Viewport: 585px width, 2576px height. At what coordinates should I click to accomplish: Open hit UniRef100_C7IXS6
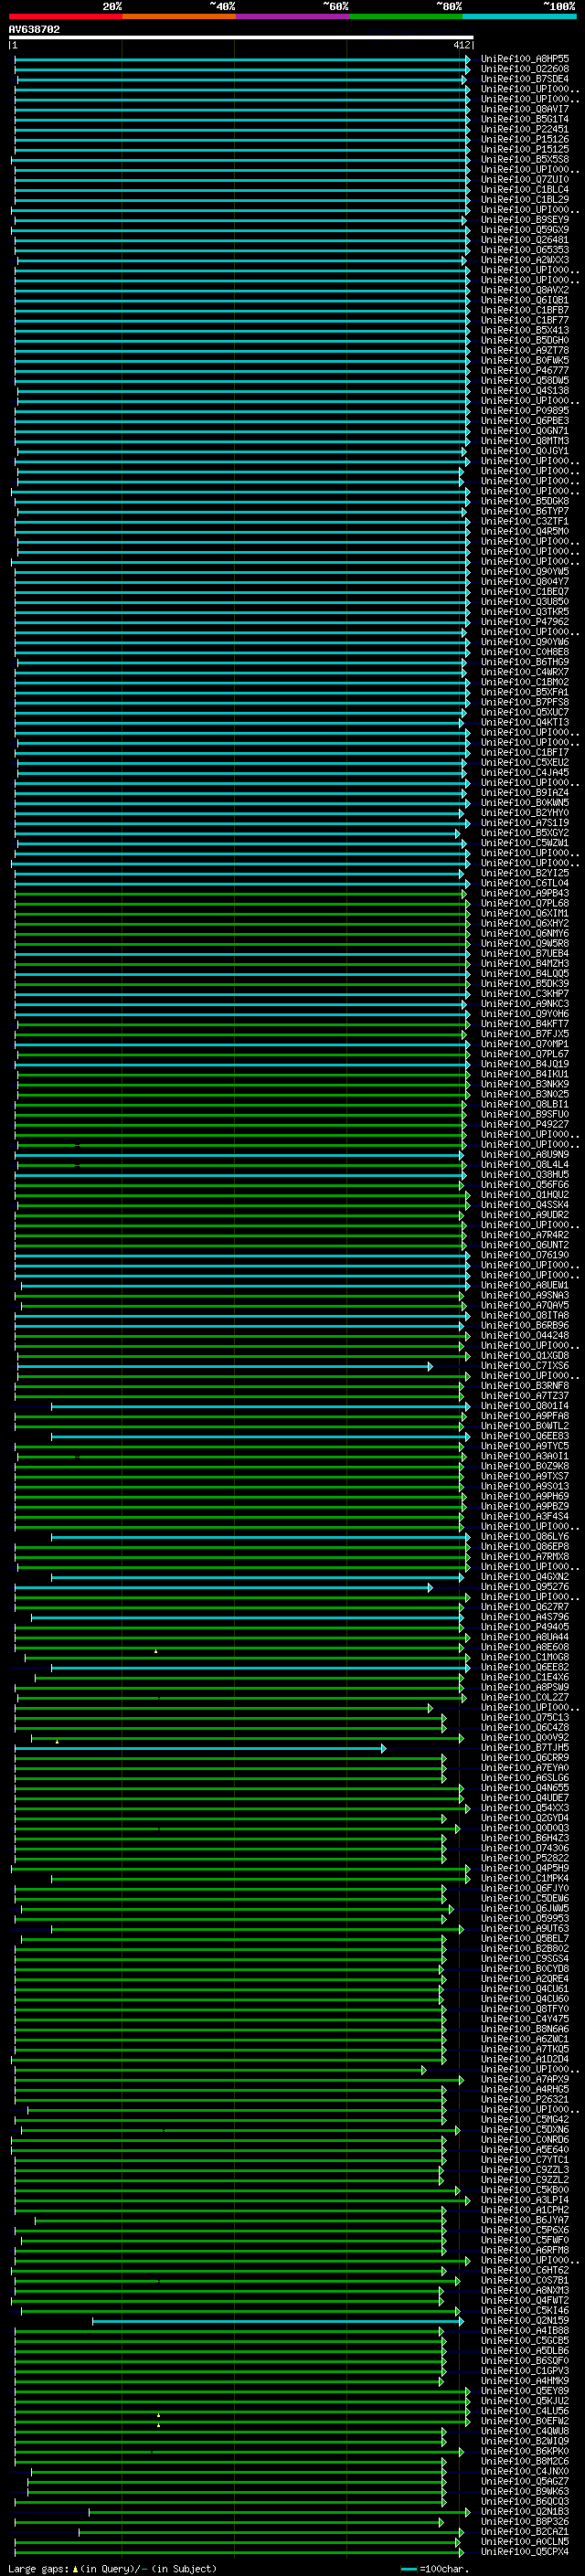pyautogui.click(x=525, y=1366)
